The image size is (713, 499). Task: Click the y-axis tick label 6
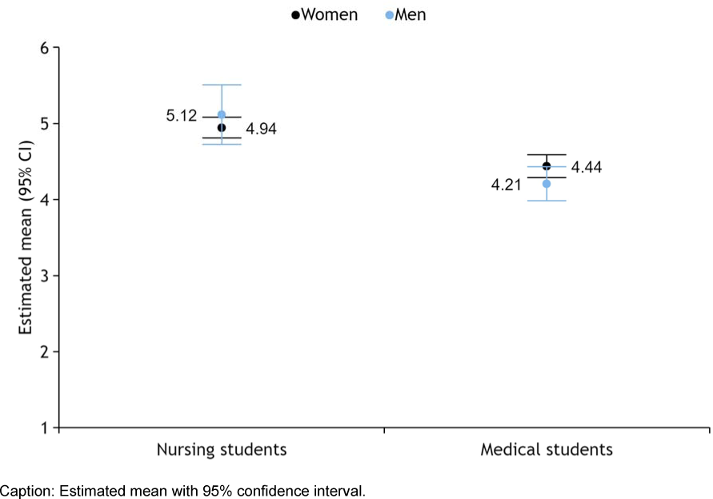click(x=44, y=48)
